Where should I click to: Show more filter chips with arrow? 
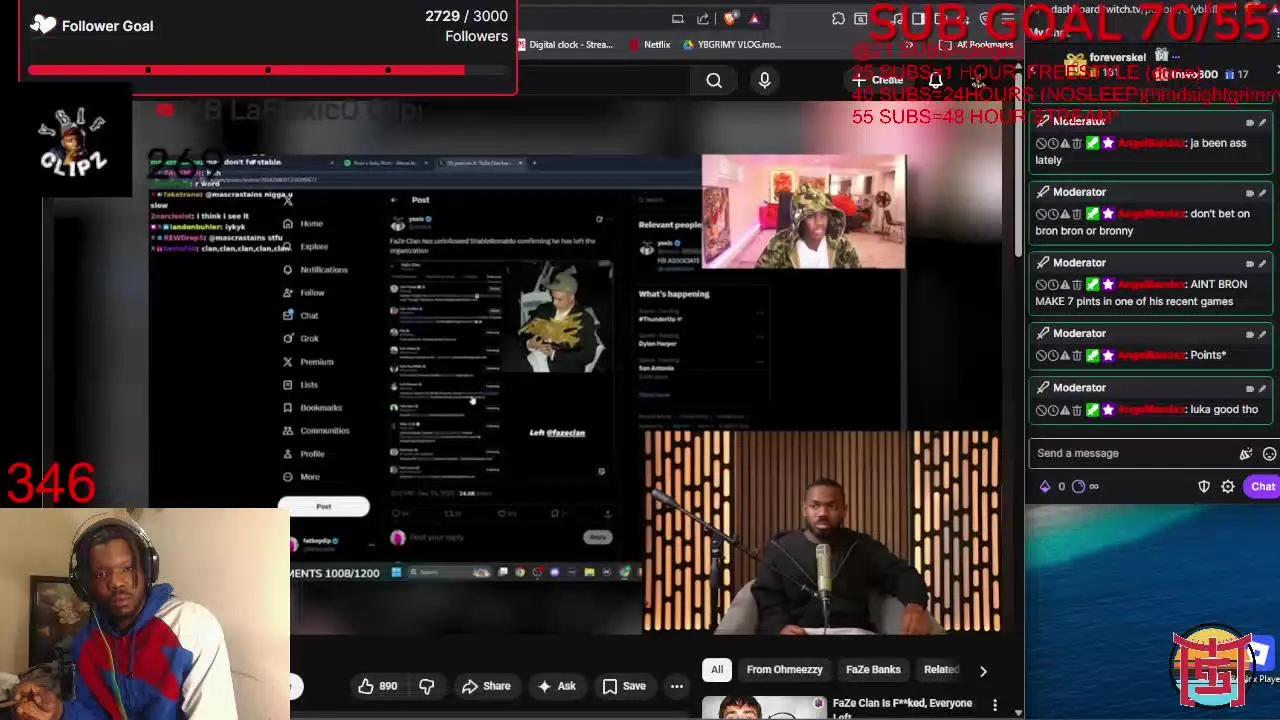click(x=983, y=671)
